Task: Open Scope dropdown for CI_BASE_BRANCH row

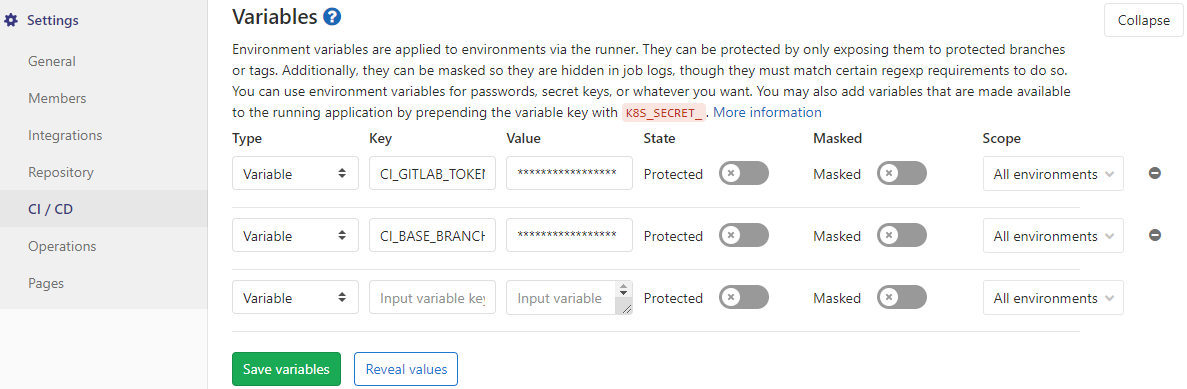Action: [1053, 235]
